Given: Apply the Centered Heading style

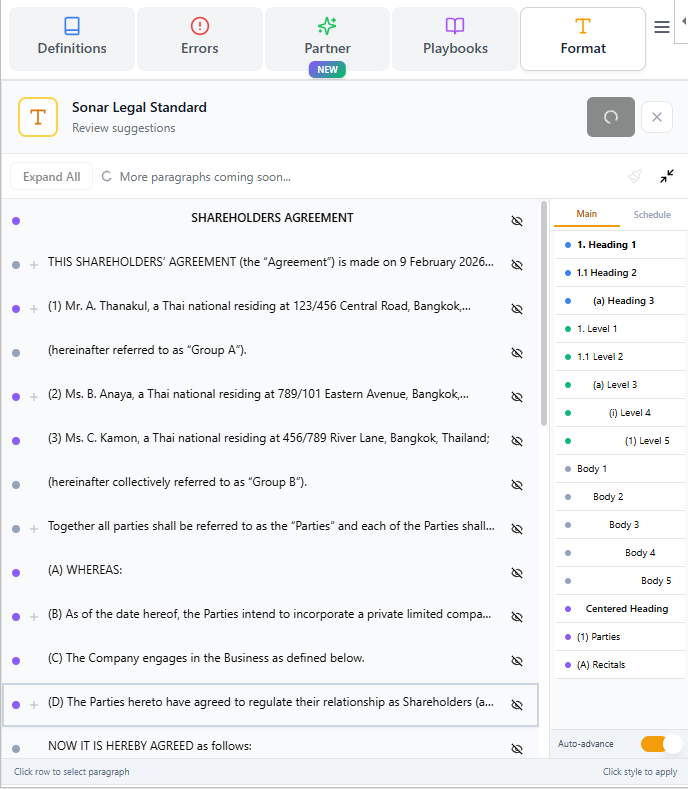Looking at the screenshot, I should (x=626, y=609).
